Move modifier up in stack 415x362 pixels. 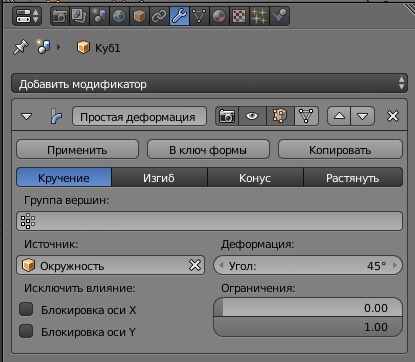click(x=339, y=116)
